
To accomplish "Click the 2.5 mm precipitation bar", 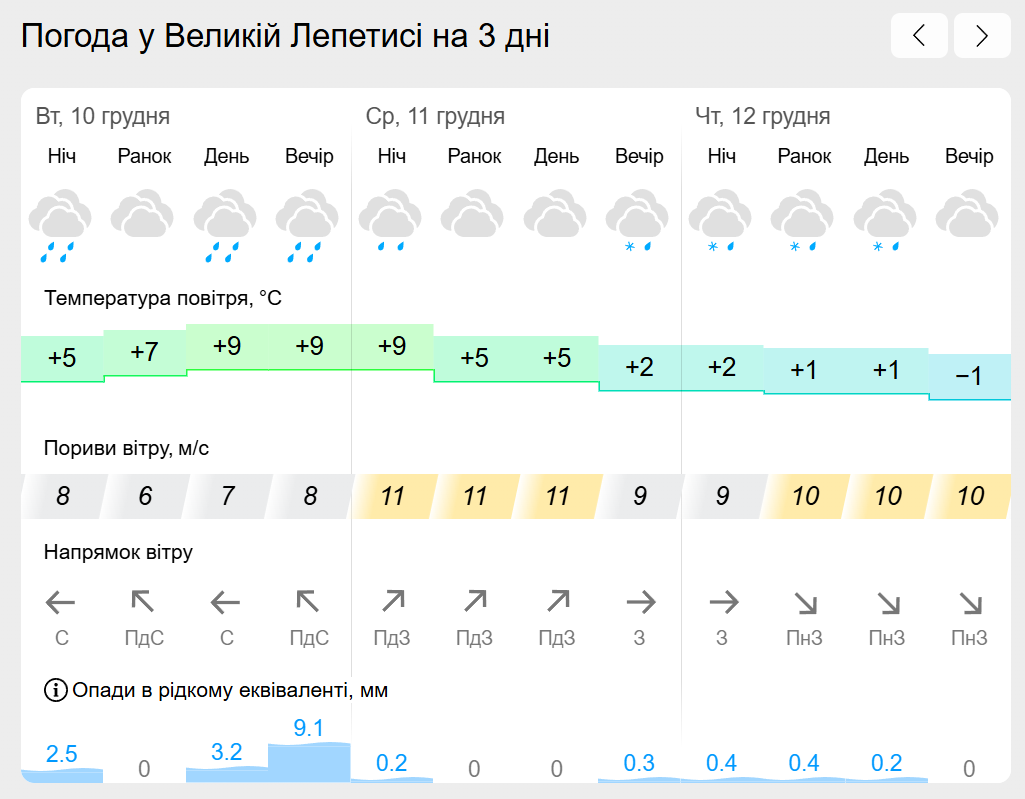I will point(62,775).
